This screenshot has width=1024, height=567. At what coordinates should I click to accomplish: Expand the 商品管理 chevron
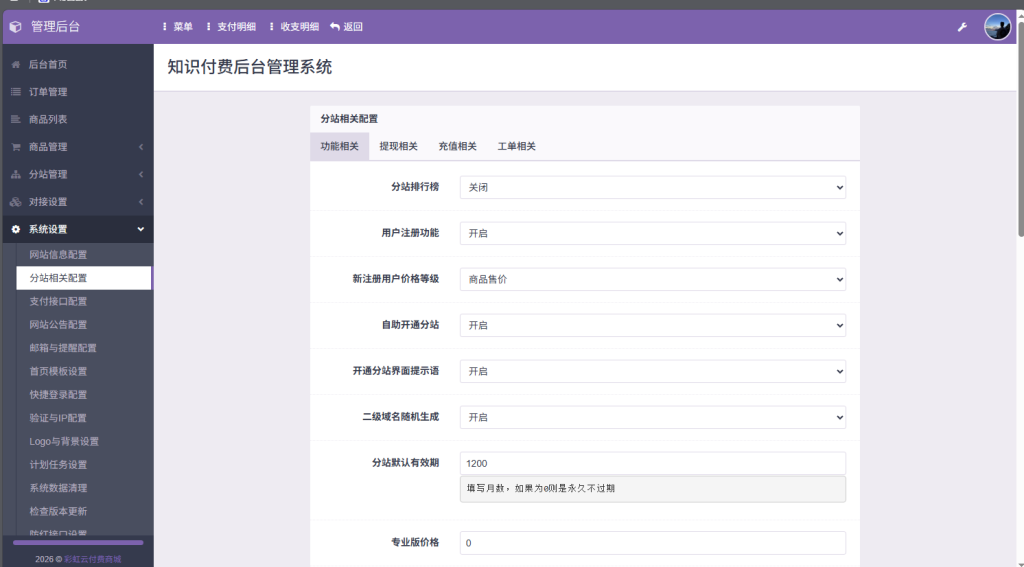[x=141, y=147]
